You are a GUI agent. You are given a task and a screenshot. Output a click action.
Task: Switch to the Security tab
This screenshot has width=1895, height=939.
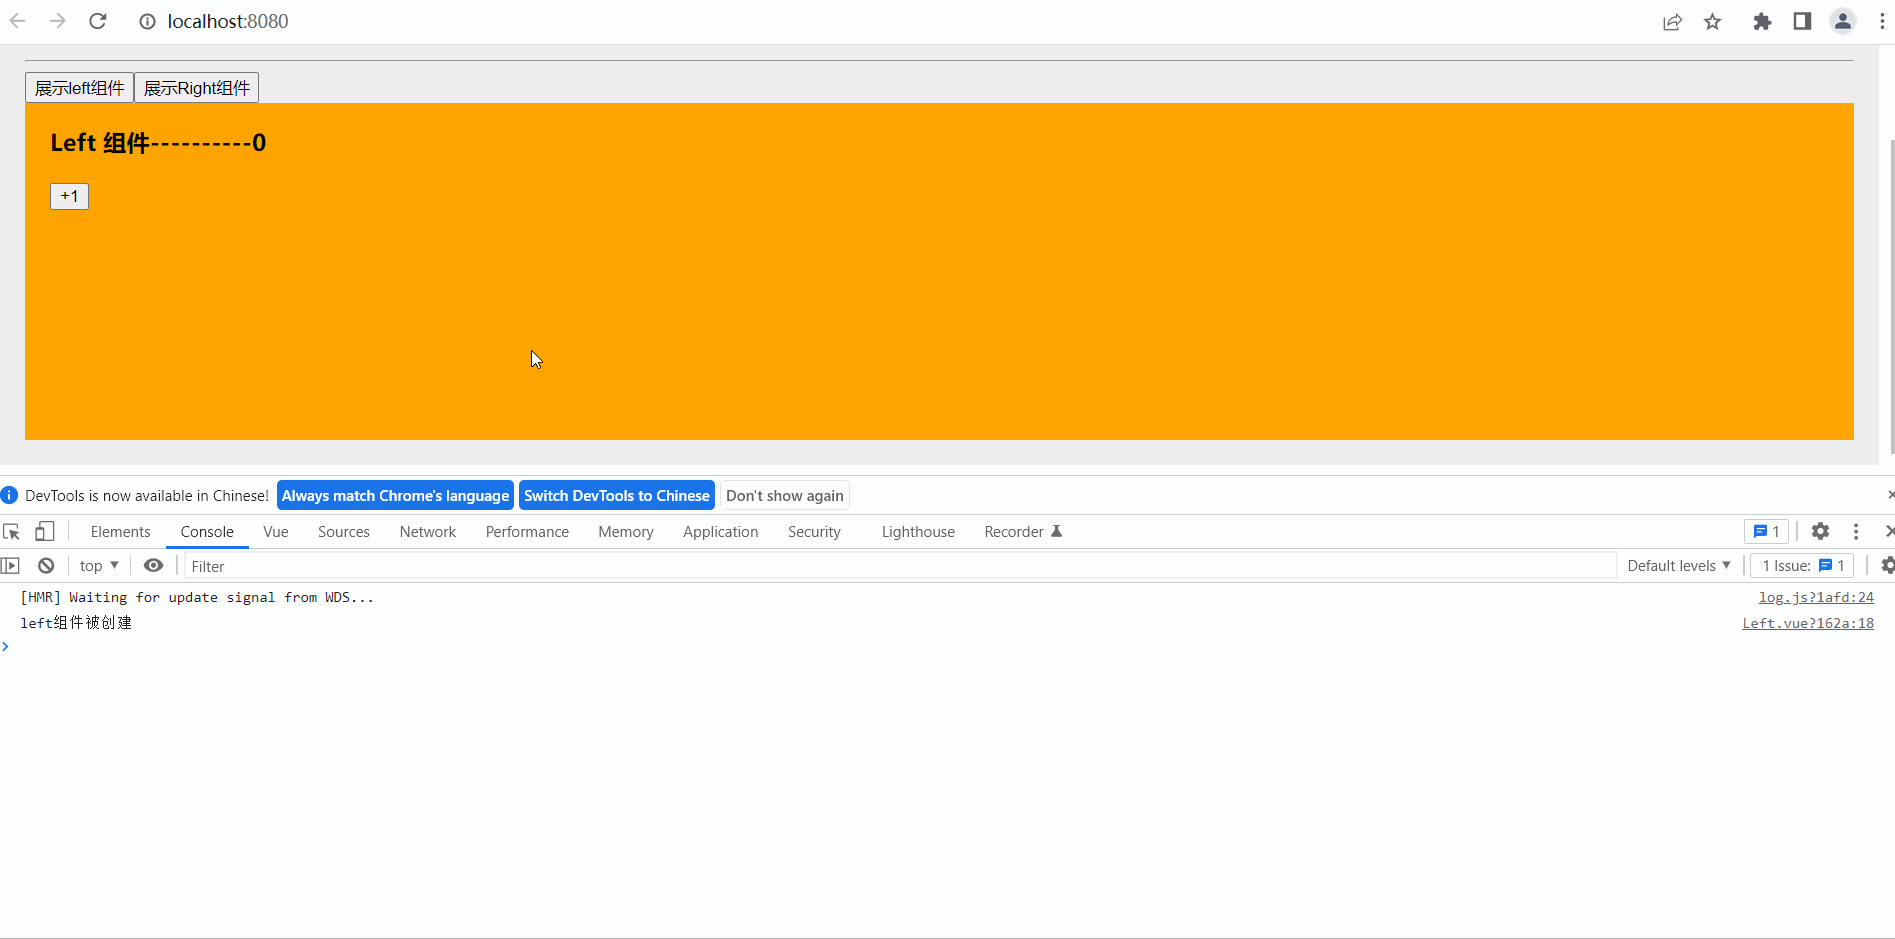814,532
